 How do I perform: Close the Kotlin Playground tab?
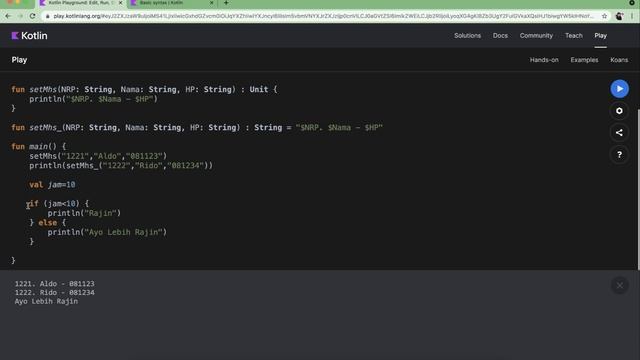pyautogui.click(x=120, y=3)
